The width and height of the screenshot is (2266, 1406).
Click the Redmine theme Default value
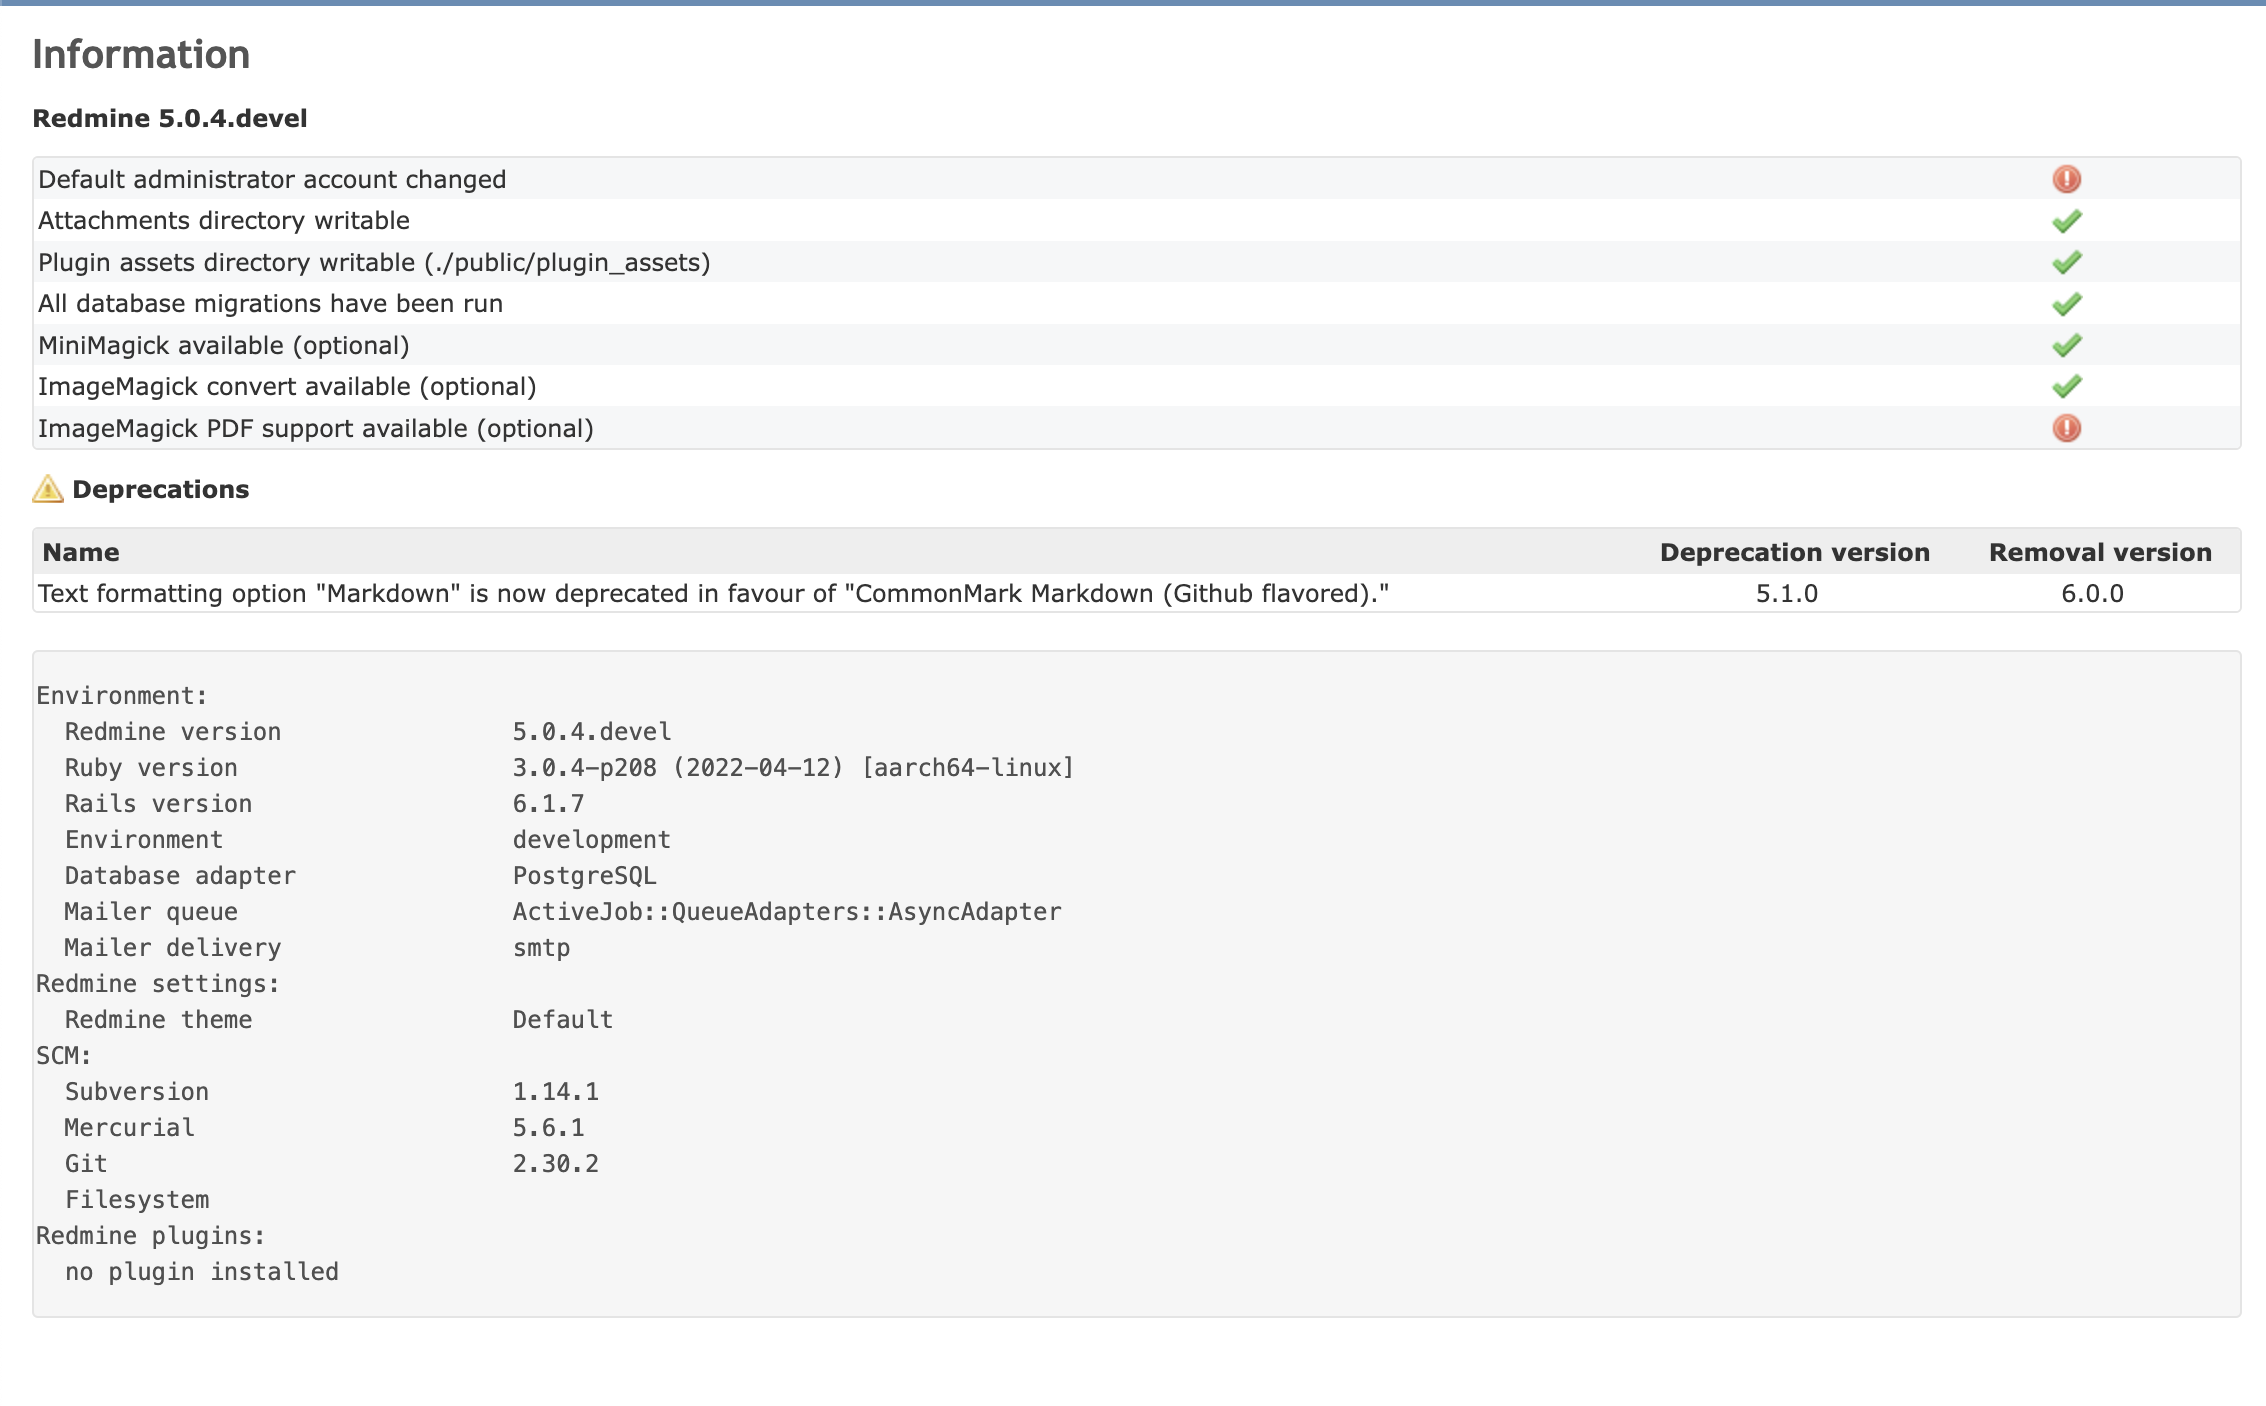point(562,1020)
